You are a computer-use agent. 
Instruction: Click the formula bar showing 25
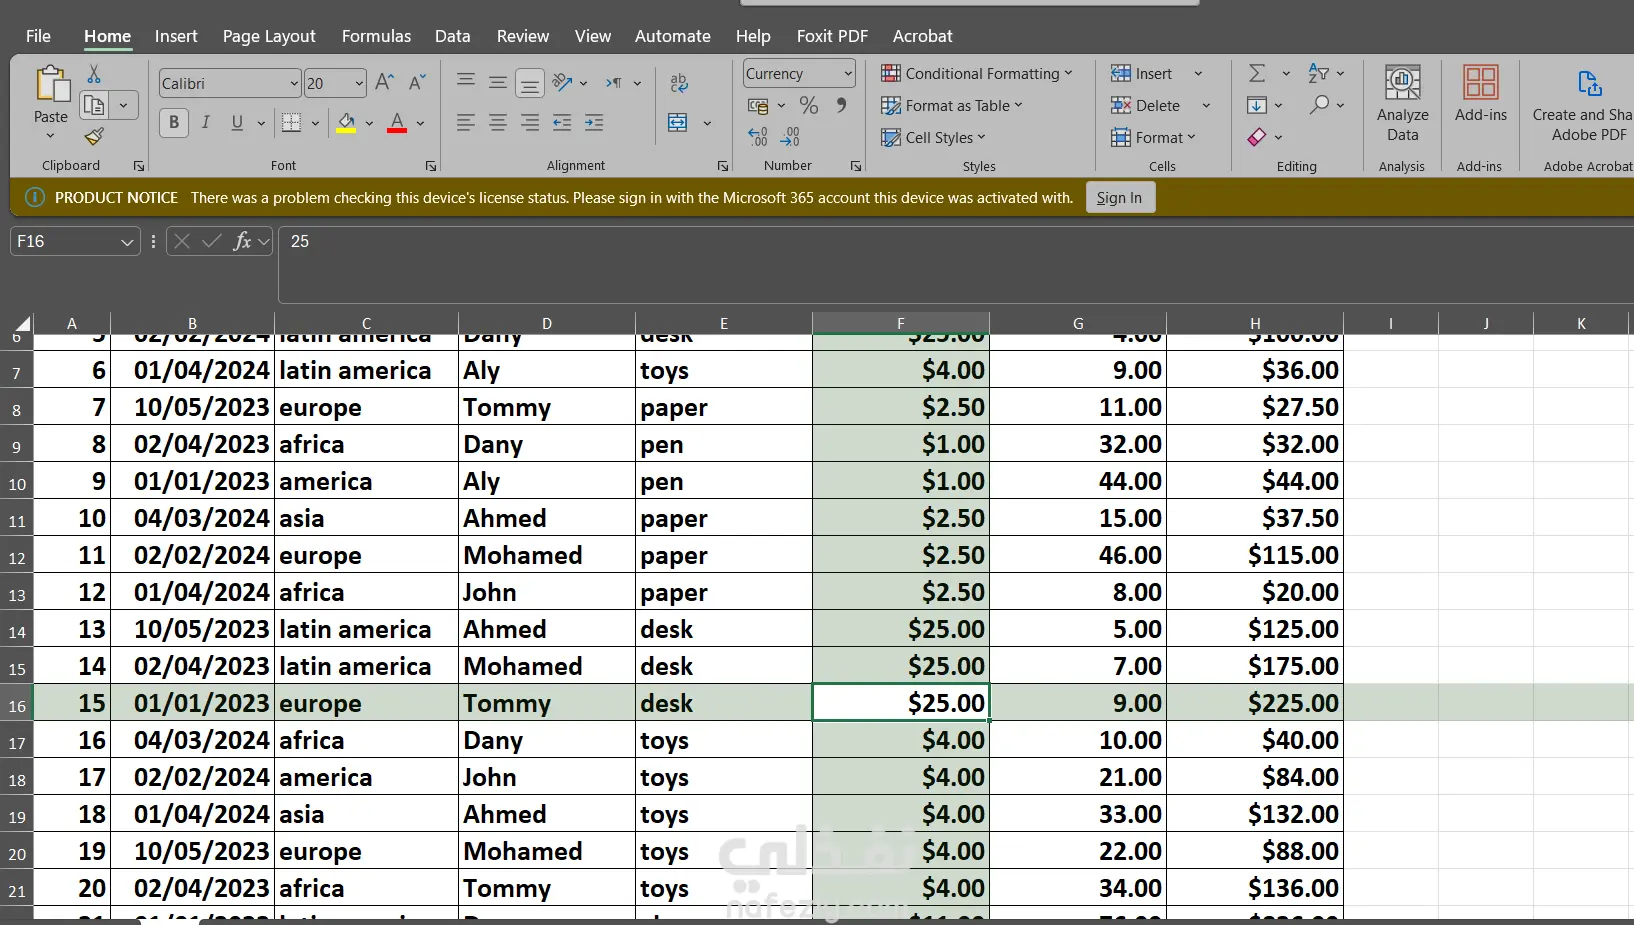[x=955, y=264]
